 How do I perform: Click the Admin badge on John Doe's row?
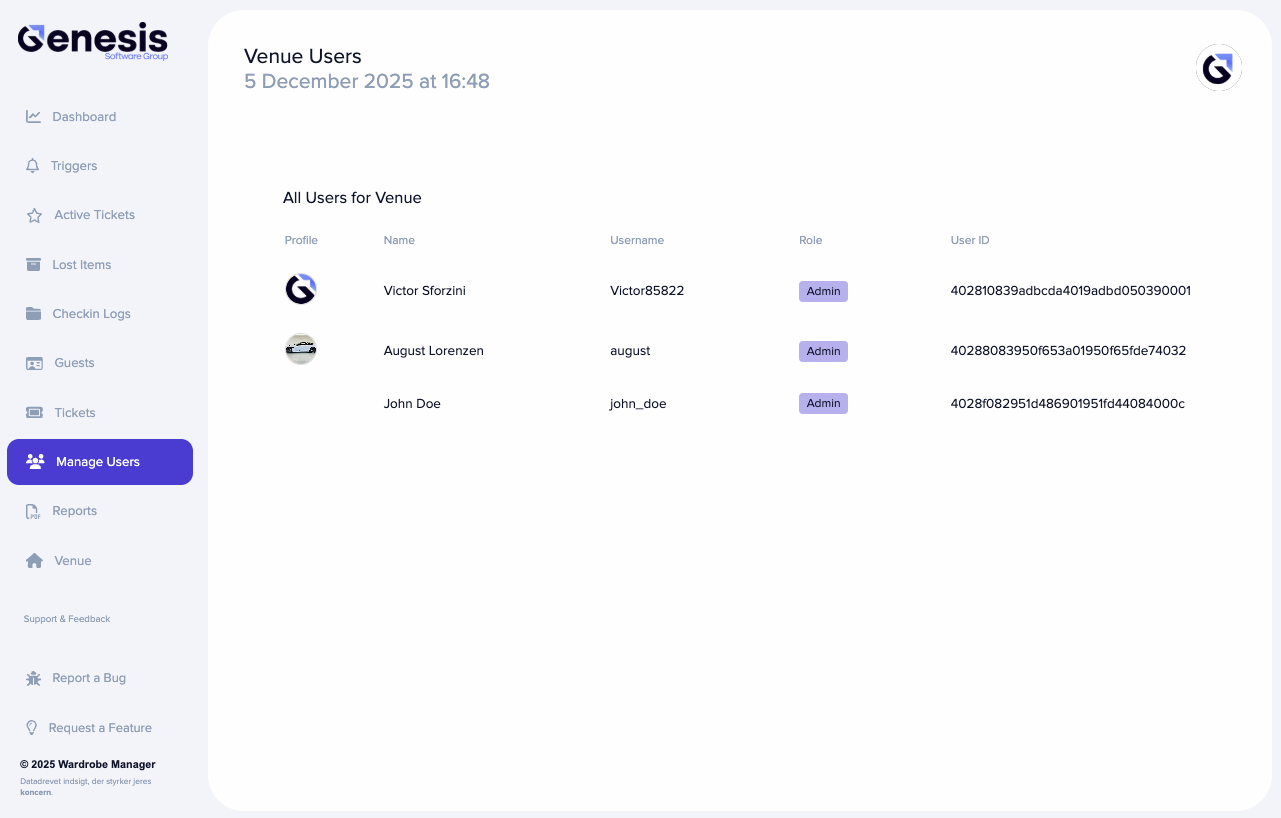pos(823,403)
